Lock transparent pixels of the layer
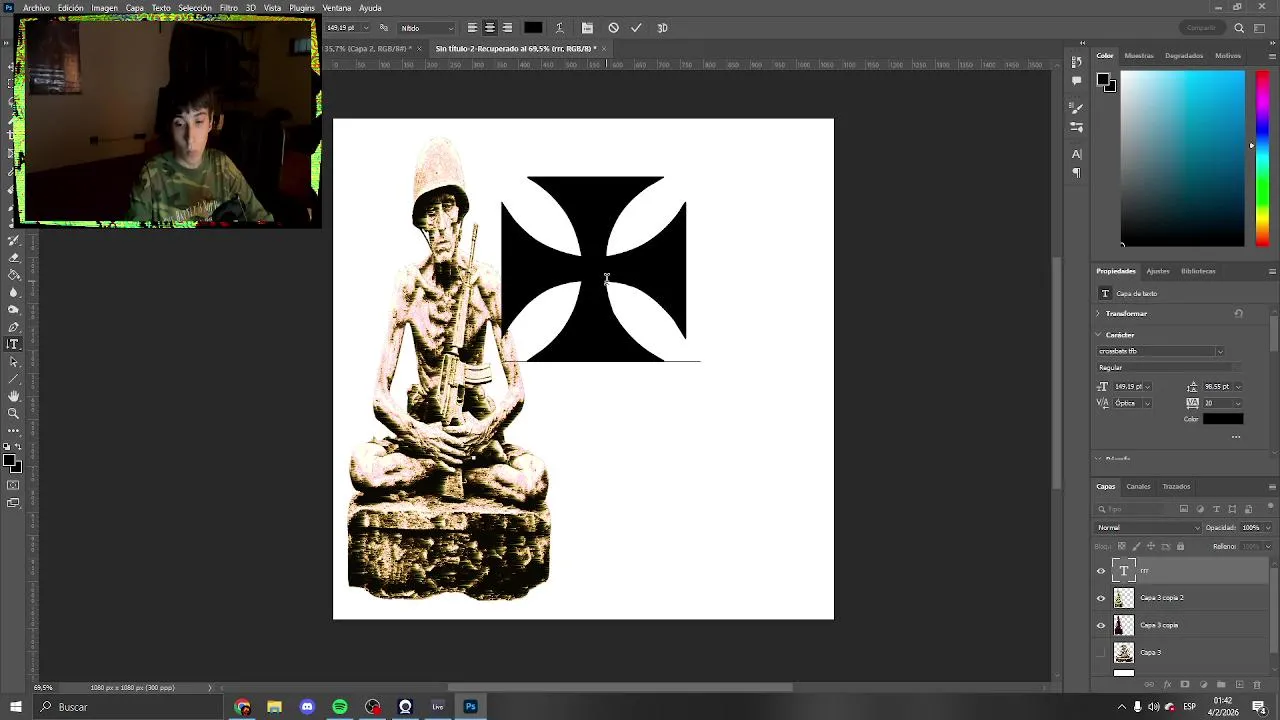Viewport: 1280px width, 720px height. pos(1122,546)
